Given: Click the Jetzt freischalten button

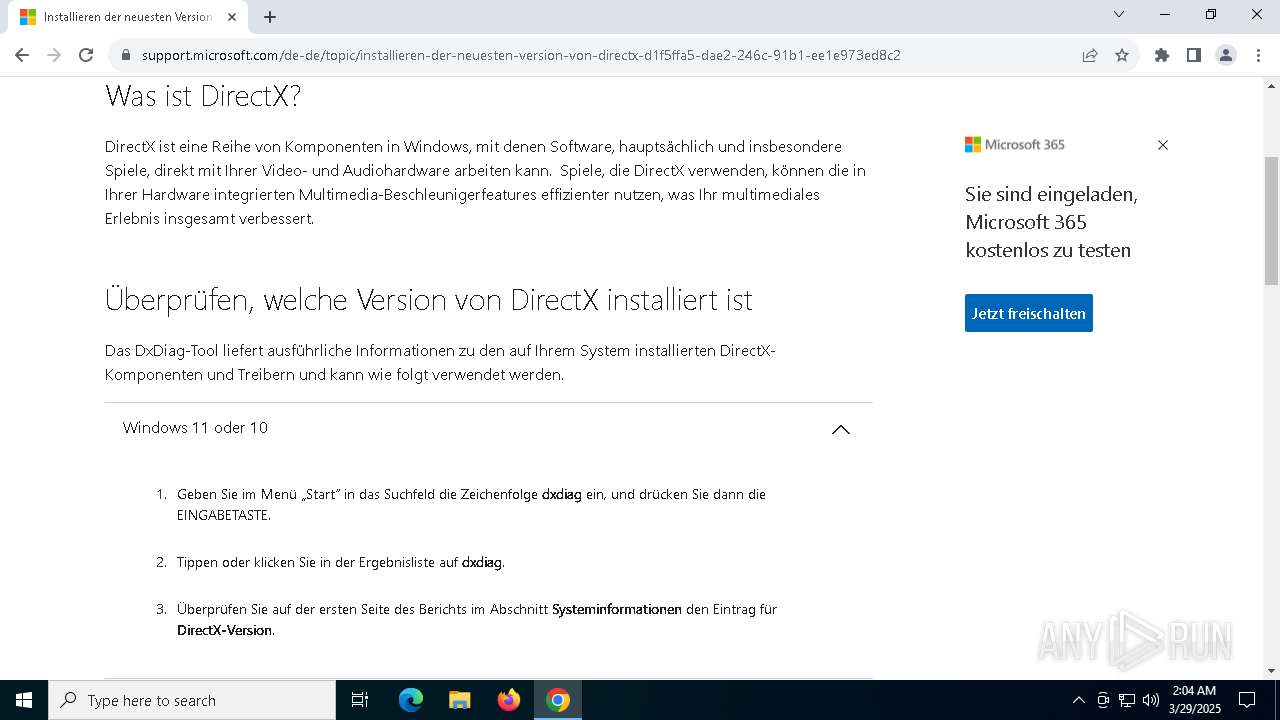Looking at the screenshot, I should tap(1029, 313).
